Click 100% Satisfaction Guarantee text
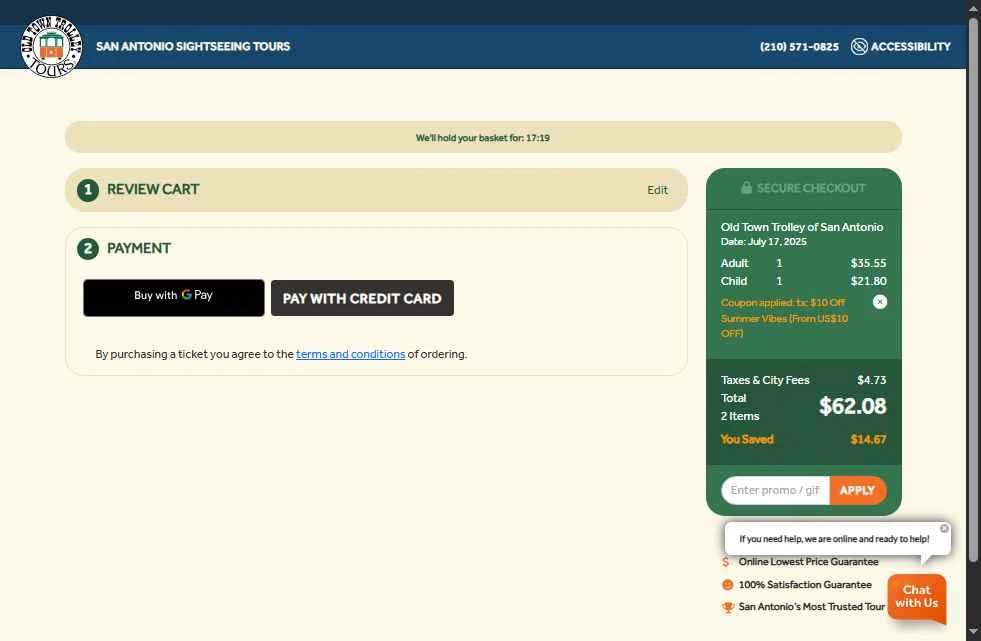 click(805, 585)
